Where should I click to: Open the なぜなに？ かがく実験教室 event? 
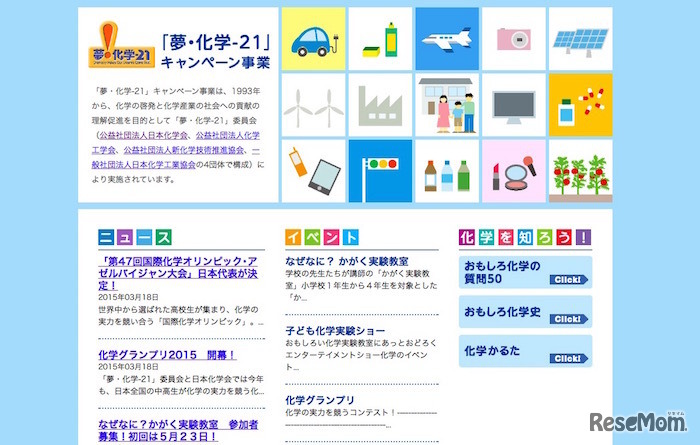pos(347,261)
